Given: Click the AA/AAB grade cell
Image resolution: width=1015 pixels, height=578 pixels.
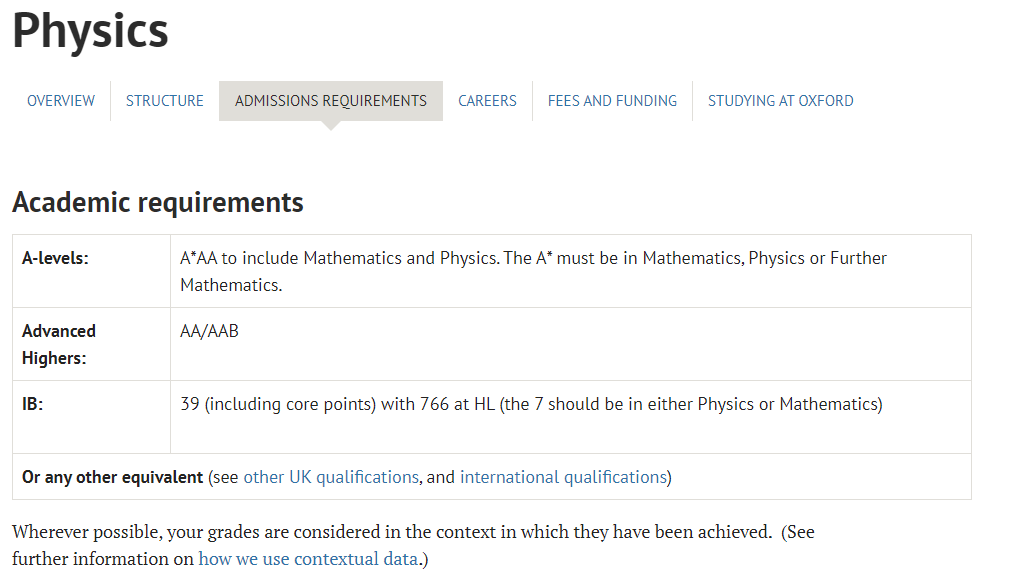Looking at the screenshot, I should coord(570,344).
